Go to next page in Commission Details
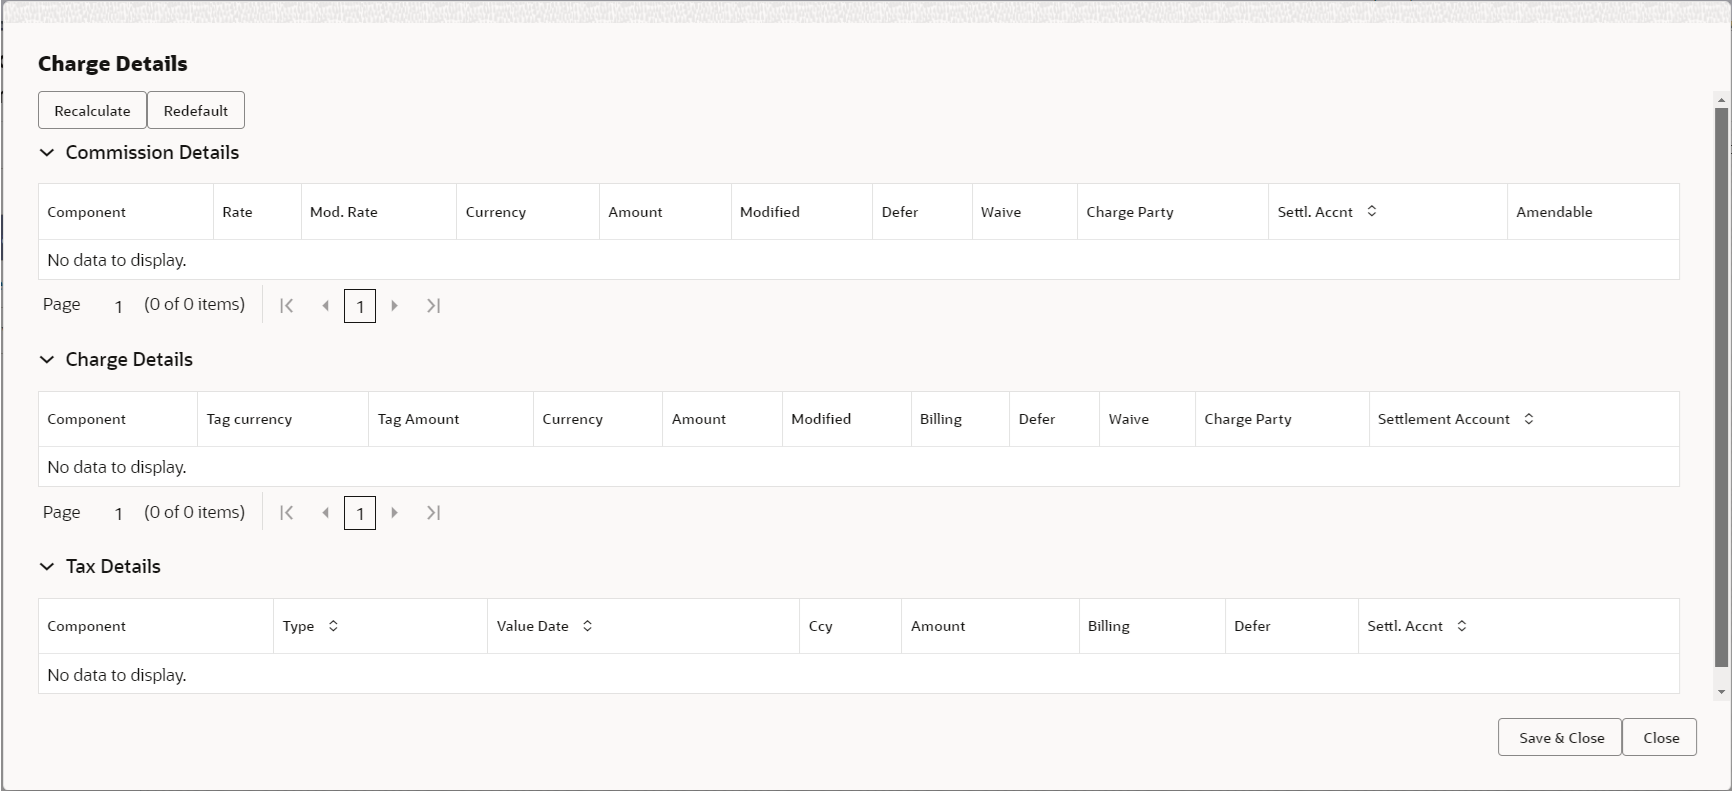 point(395,306)
